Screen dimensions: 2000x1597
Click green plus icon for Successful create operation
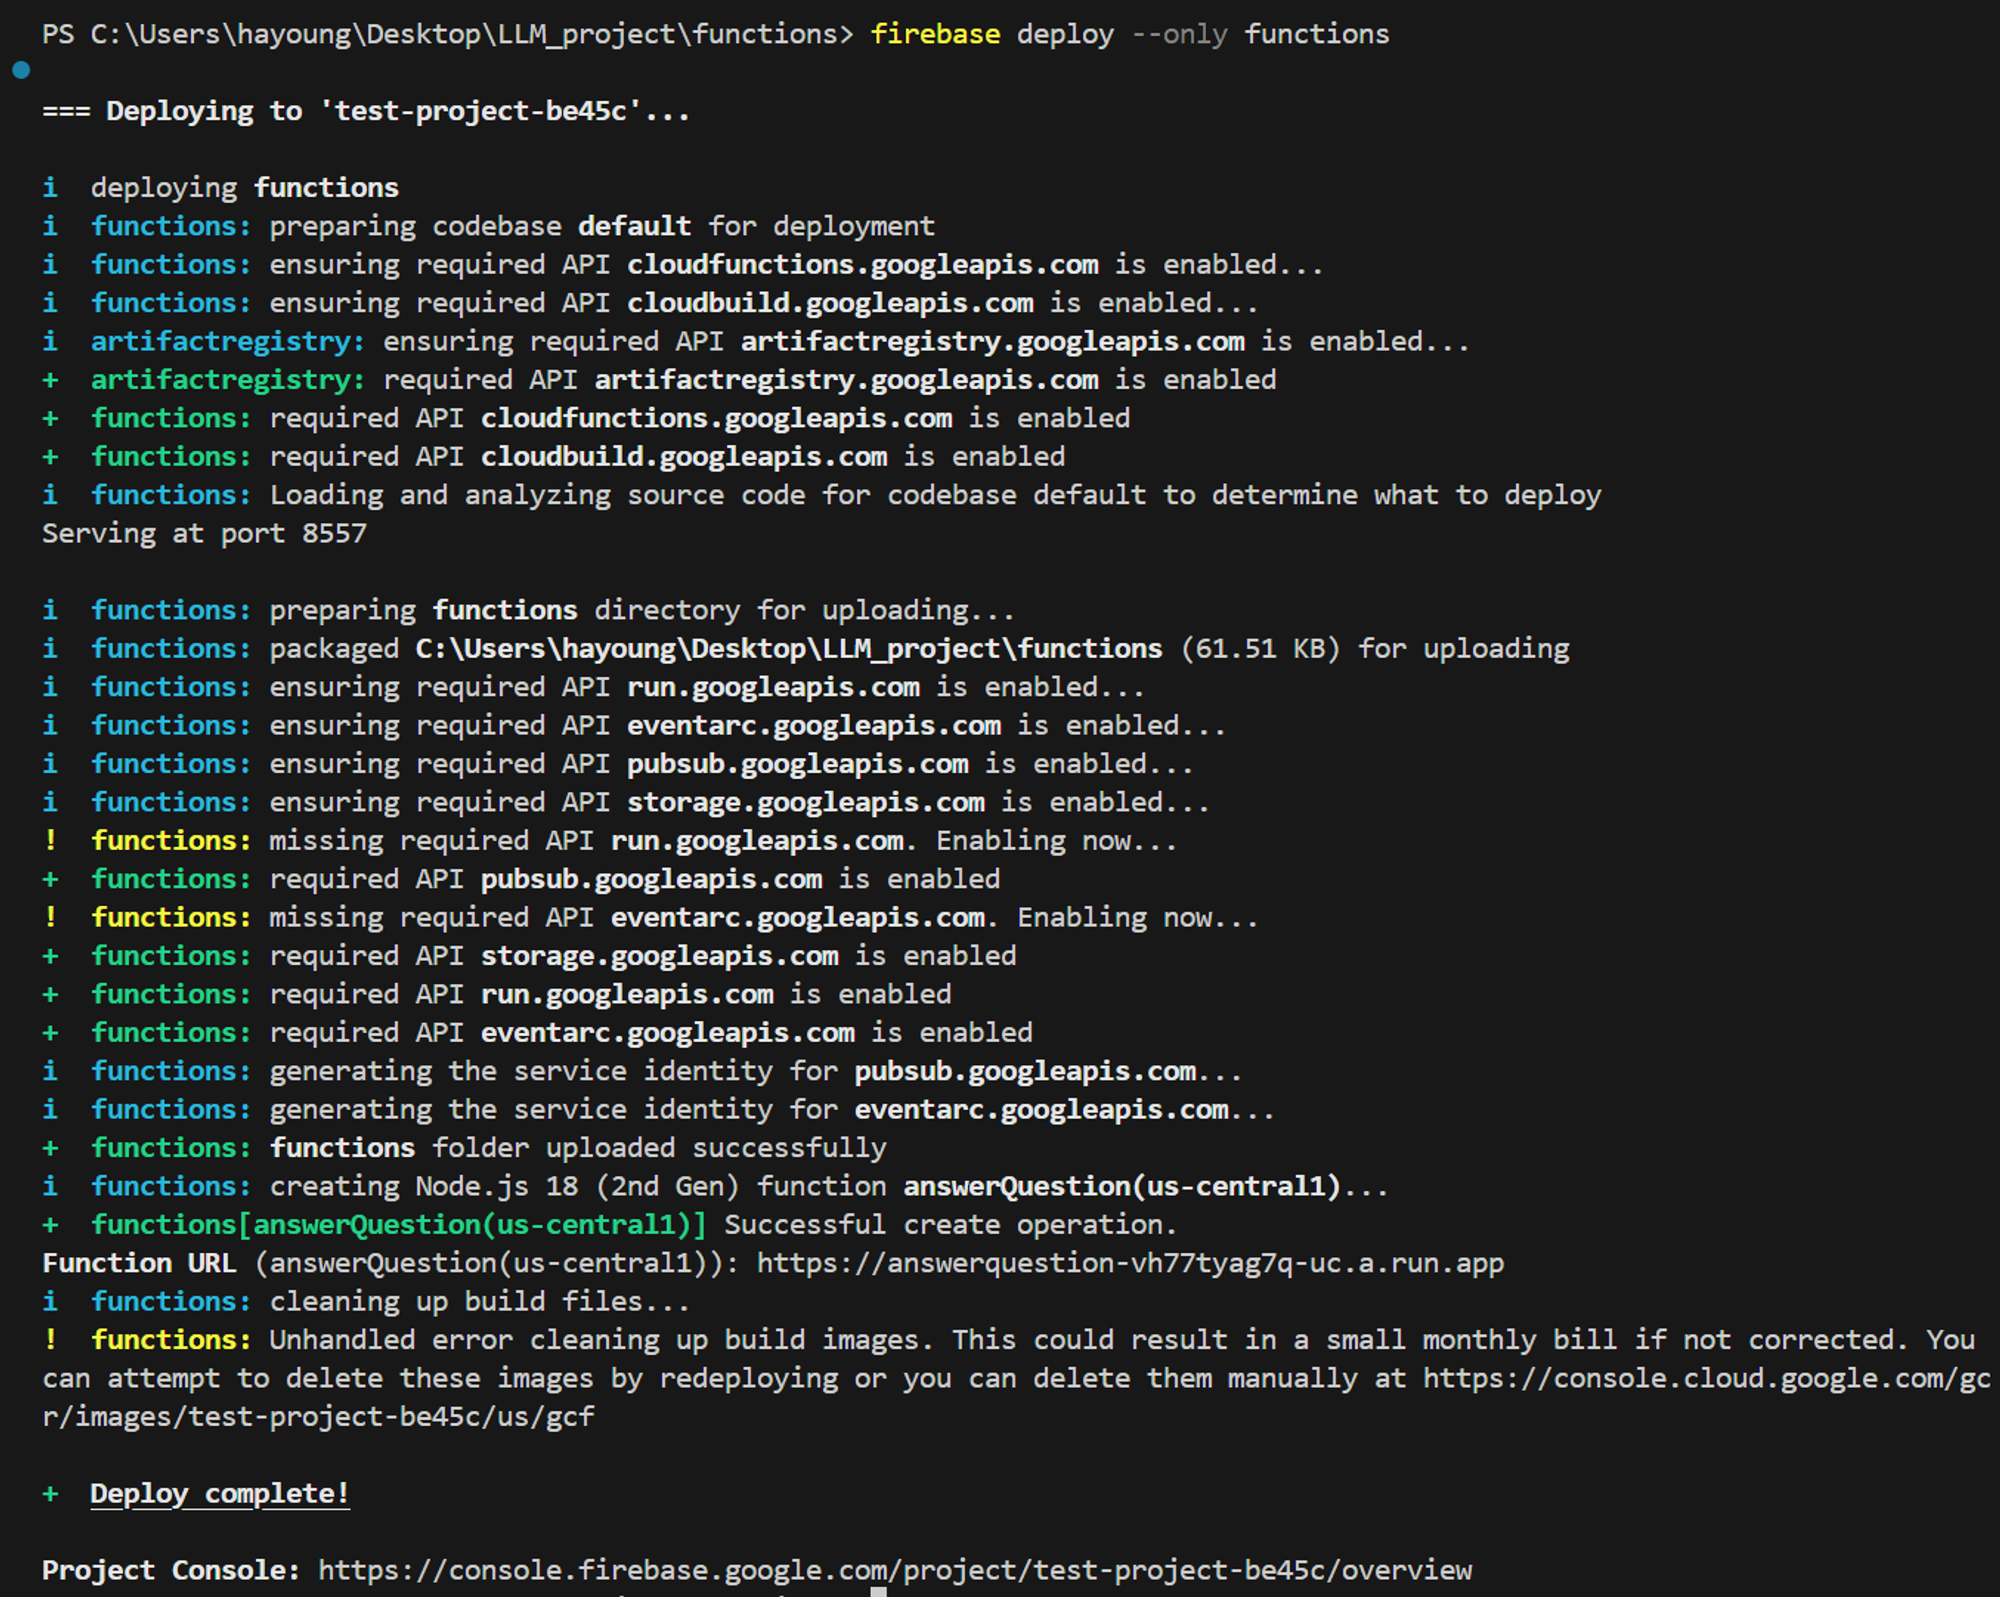[50, 1224]
